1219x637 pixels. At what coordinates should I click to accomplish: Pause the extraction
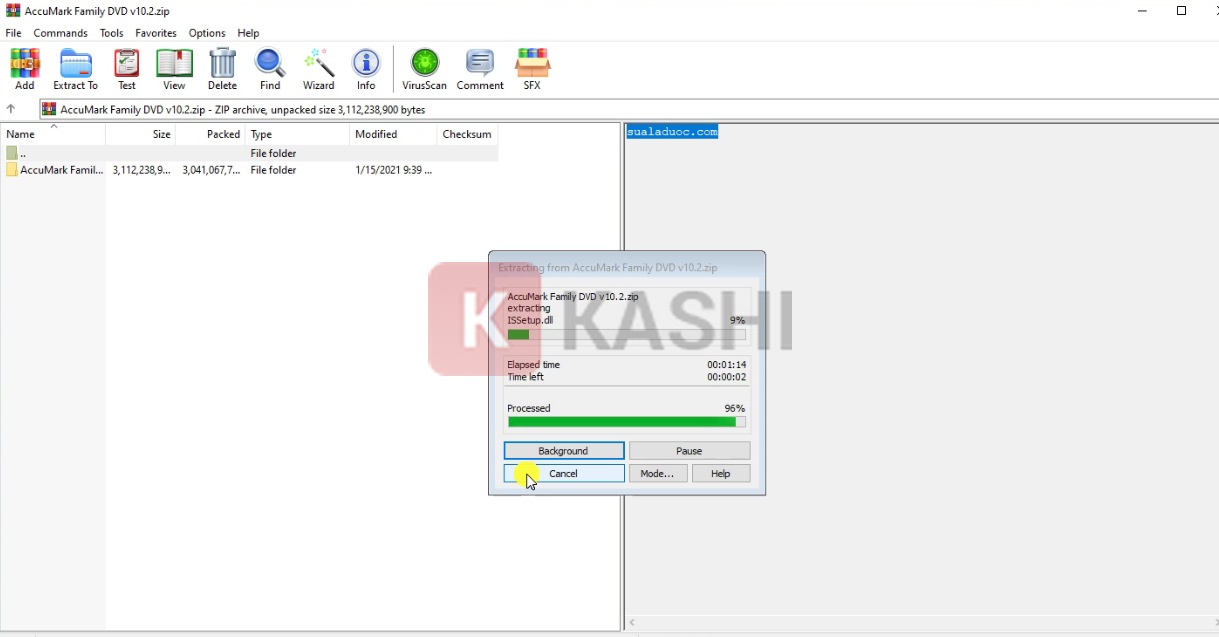click(x=689, y=451)
